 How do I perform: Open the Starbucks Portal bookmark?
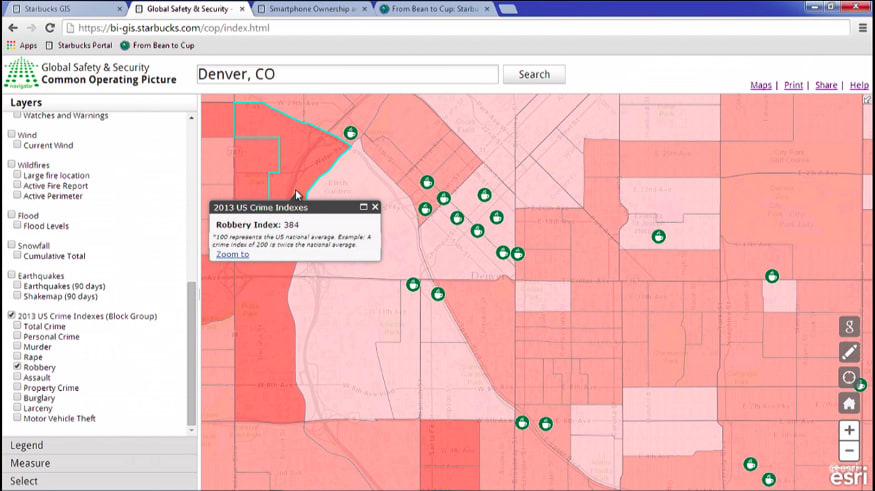[79, 45]
